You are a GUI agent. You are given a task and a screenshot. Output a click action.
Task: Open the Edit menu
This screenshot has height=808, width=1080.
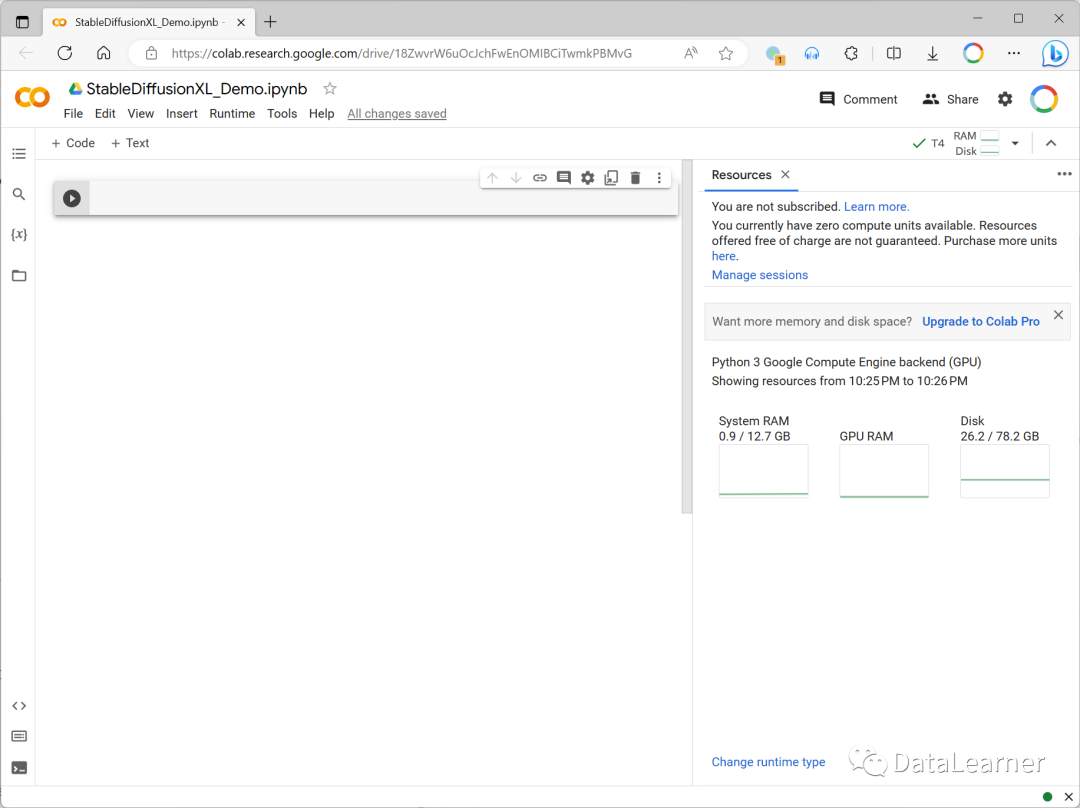(105, 114)
